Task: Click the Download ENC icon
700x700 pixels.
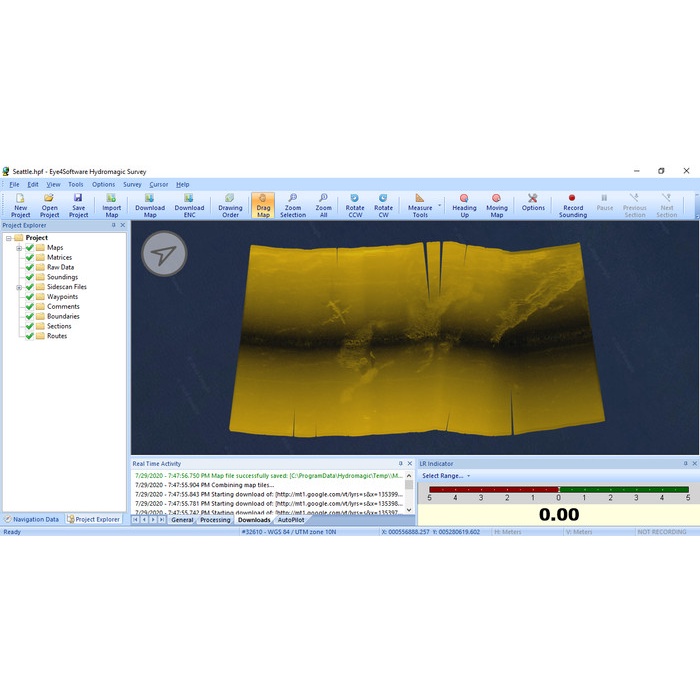Action: [x=189, y=205]
